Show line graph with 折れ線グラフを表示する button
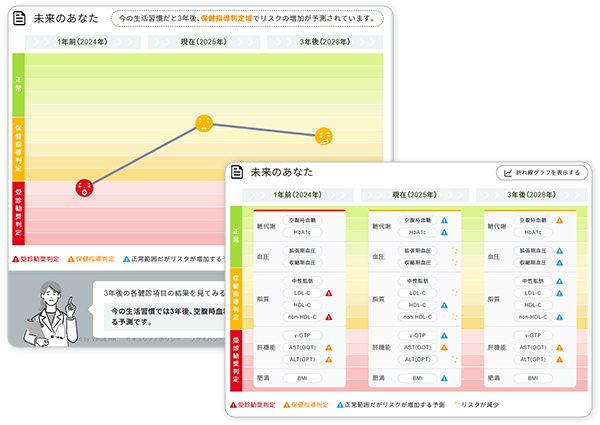600x425 pixels. tap(539, 172)
